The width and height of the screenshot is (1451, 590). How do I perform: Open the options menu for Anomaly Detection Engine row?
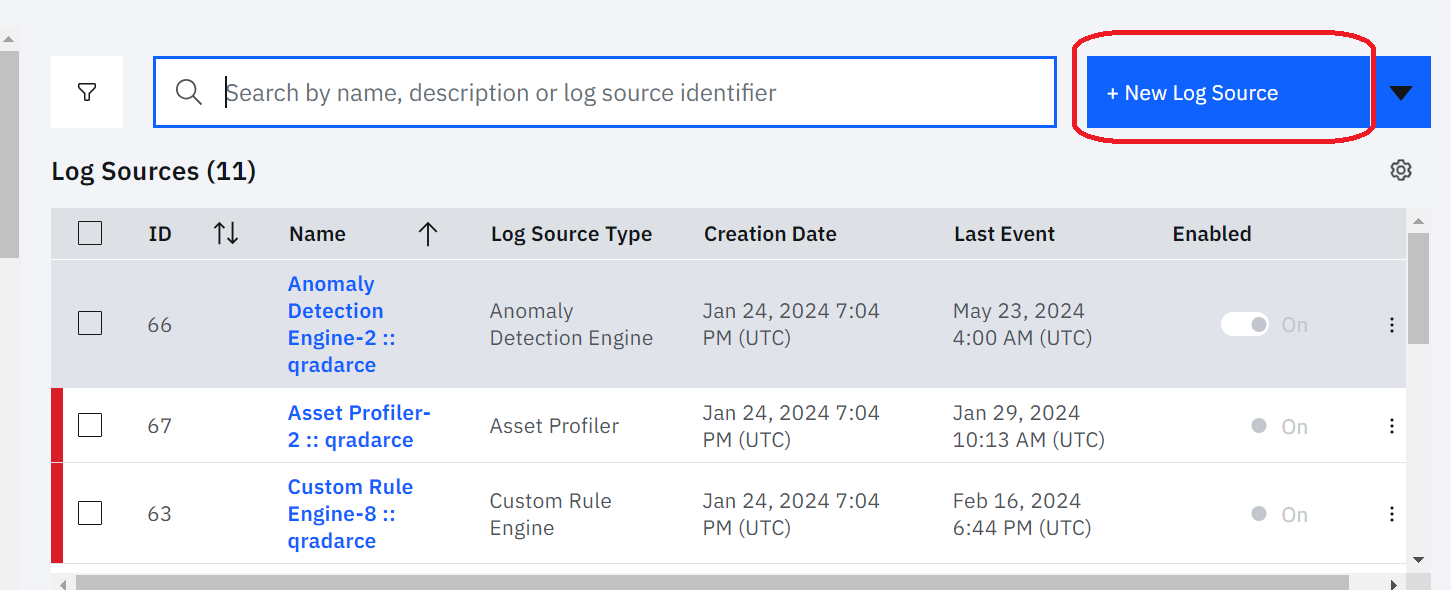(1391, 325)
